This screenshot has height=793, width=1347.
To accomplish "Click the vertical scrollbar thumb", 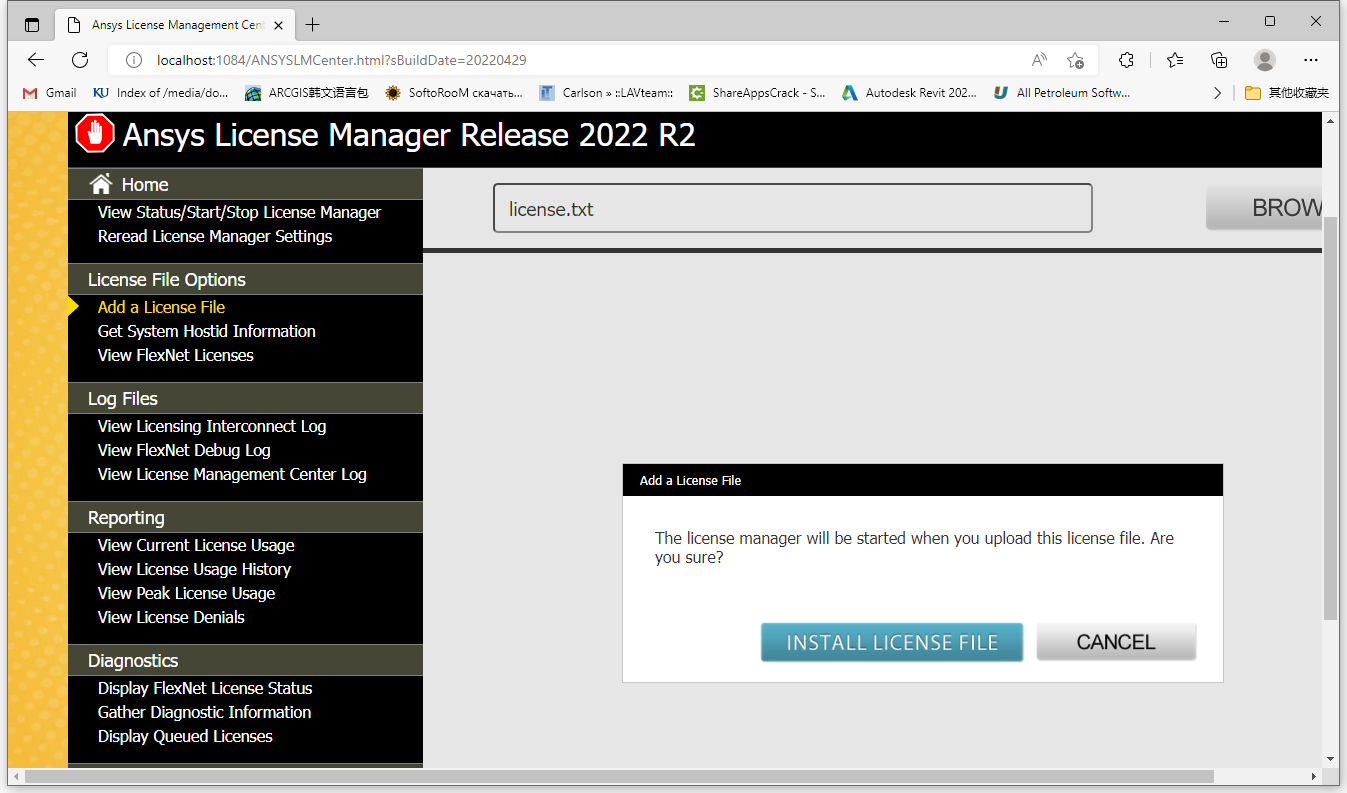I will coord(1330,416).
